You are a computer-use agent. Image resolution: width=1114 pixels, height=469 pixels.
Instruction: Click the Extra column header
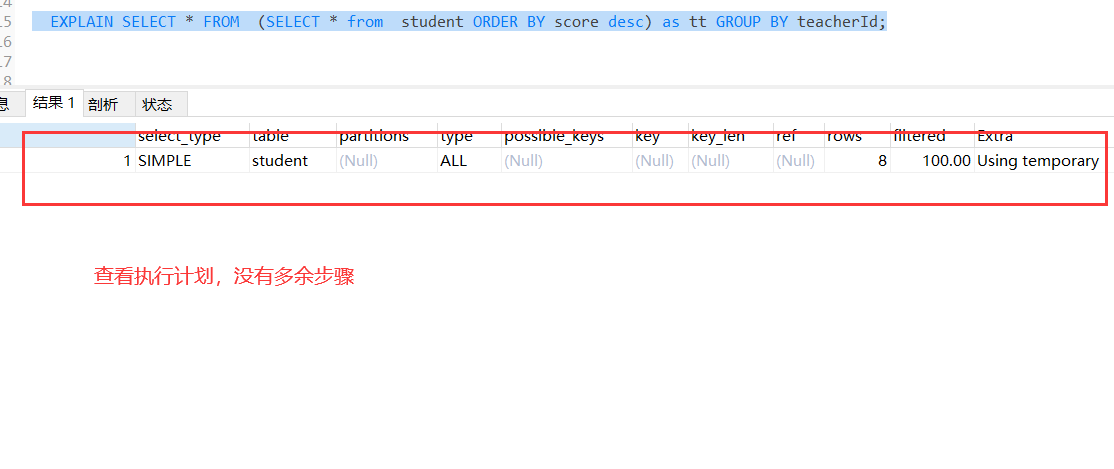coord(1038,135)
